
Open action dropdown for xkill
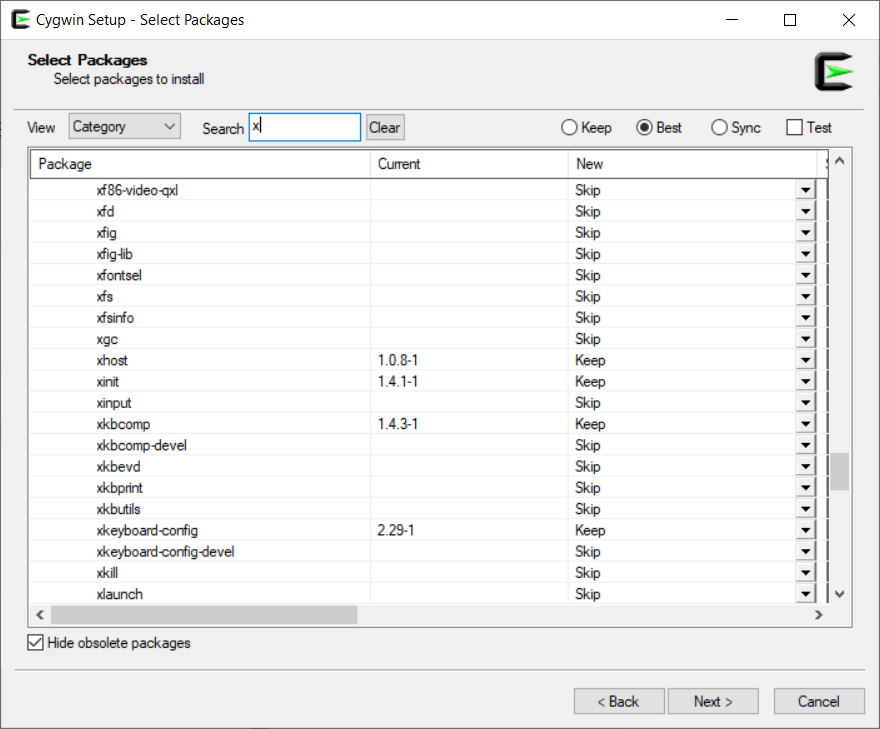click(805, 573)
